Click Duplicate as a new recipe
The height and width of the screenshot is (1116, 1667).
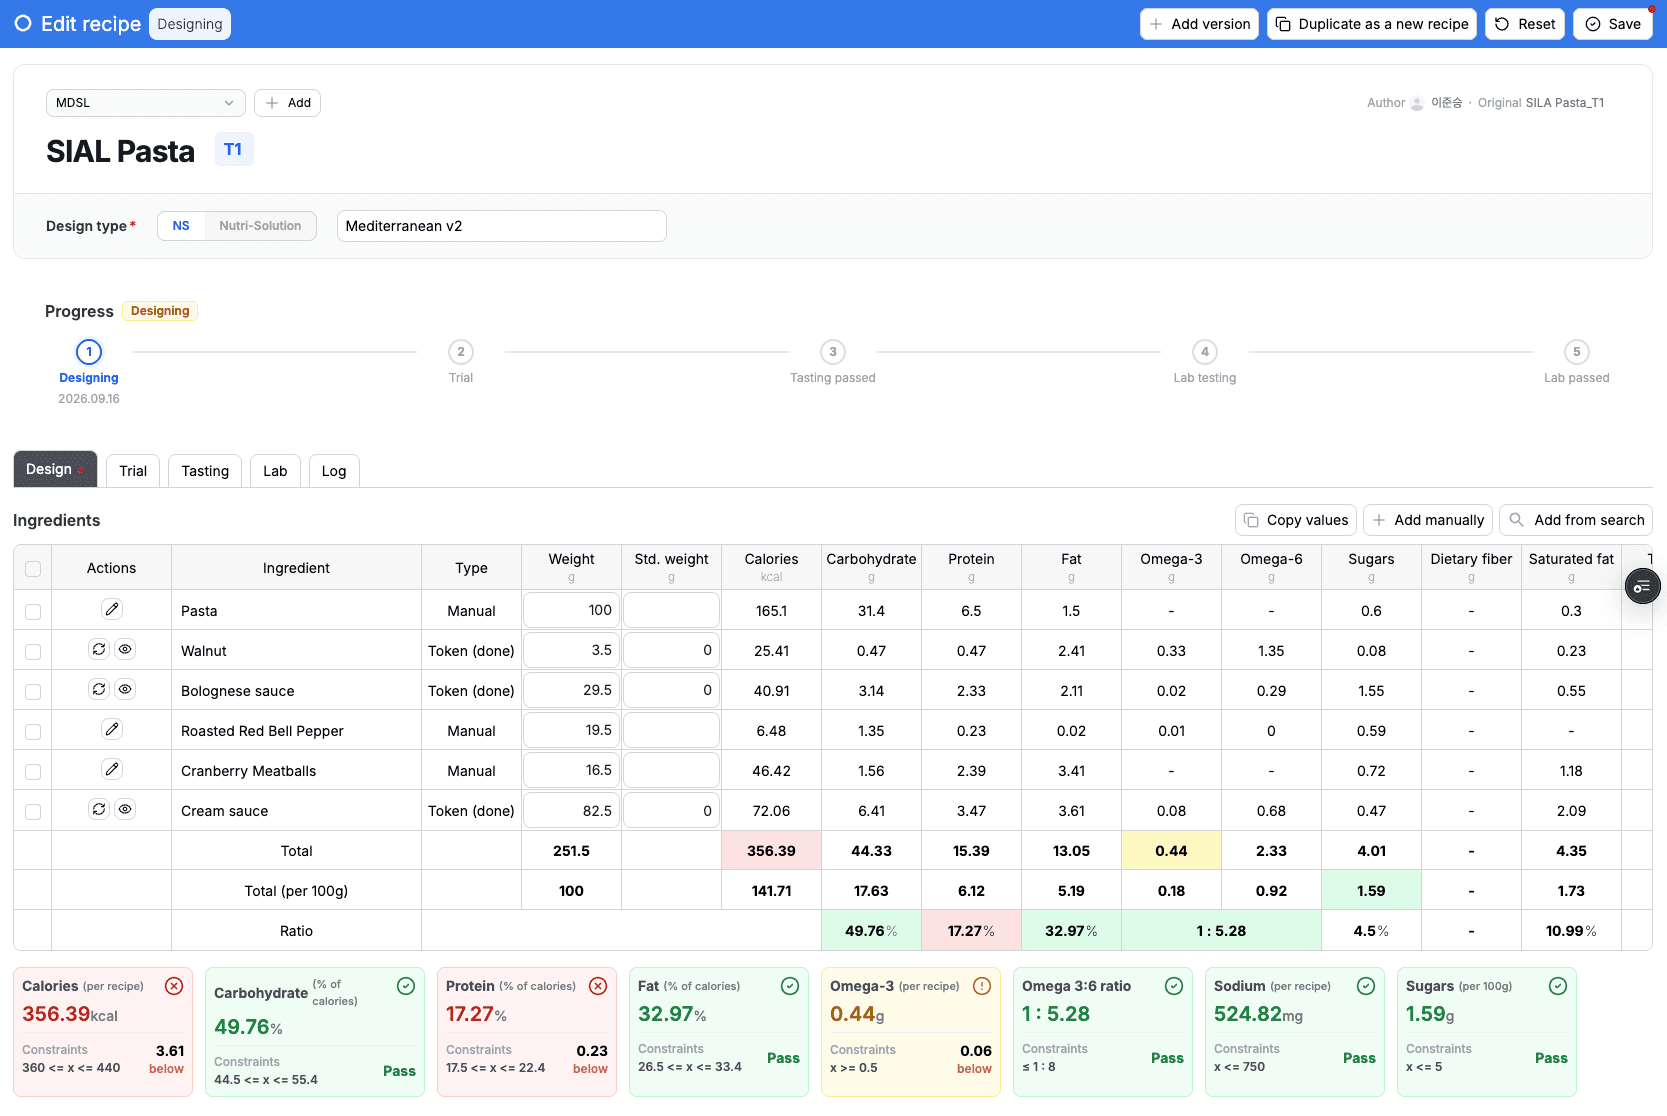(1373, 24)
